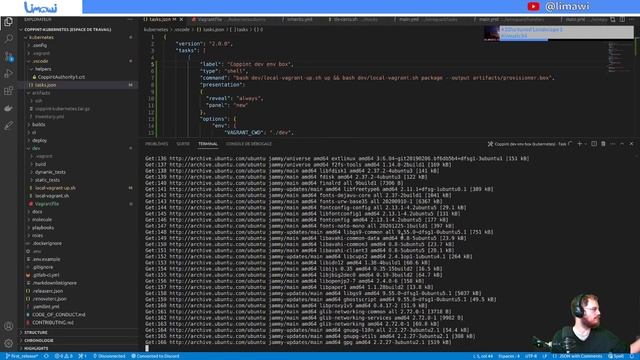Screen dimensions: 640x360
Task: Click .vscode in the breadcrumb path
Action: click(182, 29)
